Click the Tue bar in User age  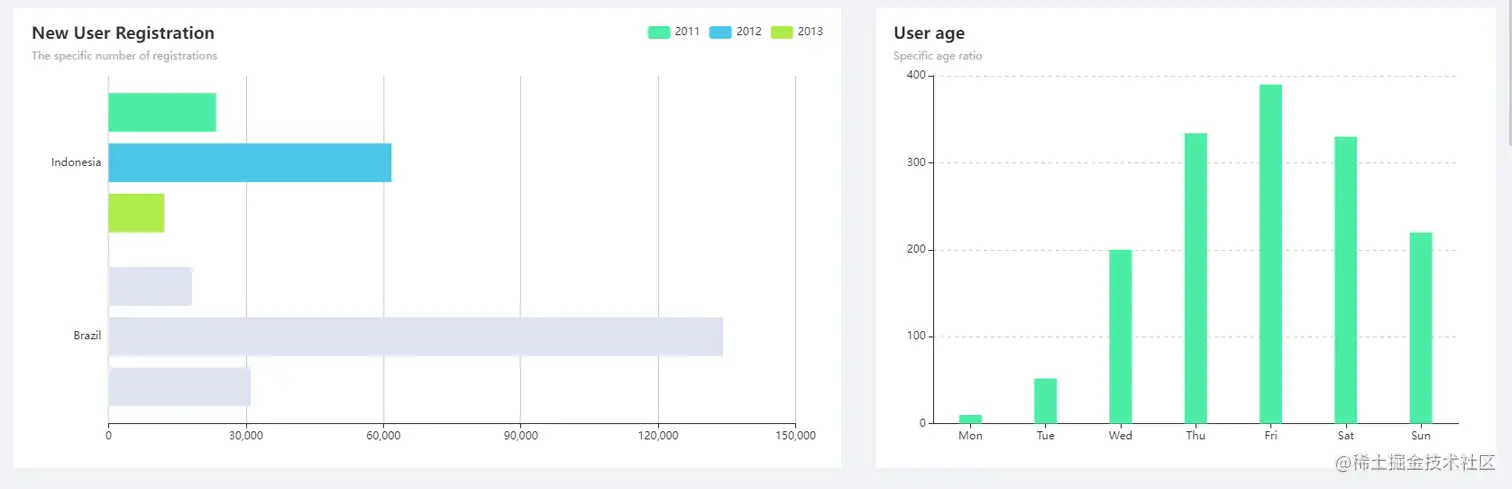(x=1045, y=401)
